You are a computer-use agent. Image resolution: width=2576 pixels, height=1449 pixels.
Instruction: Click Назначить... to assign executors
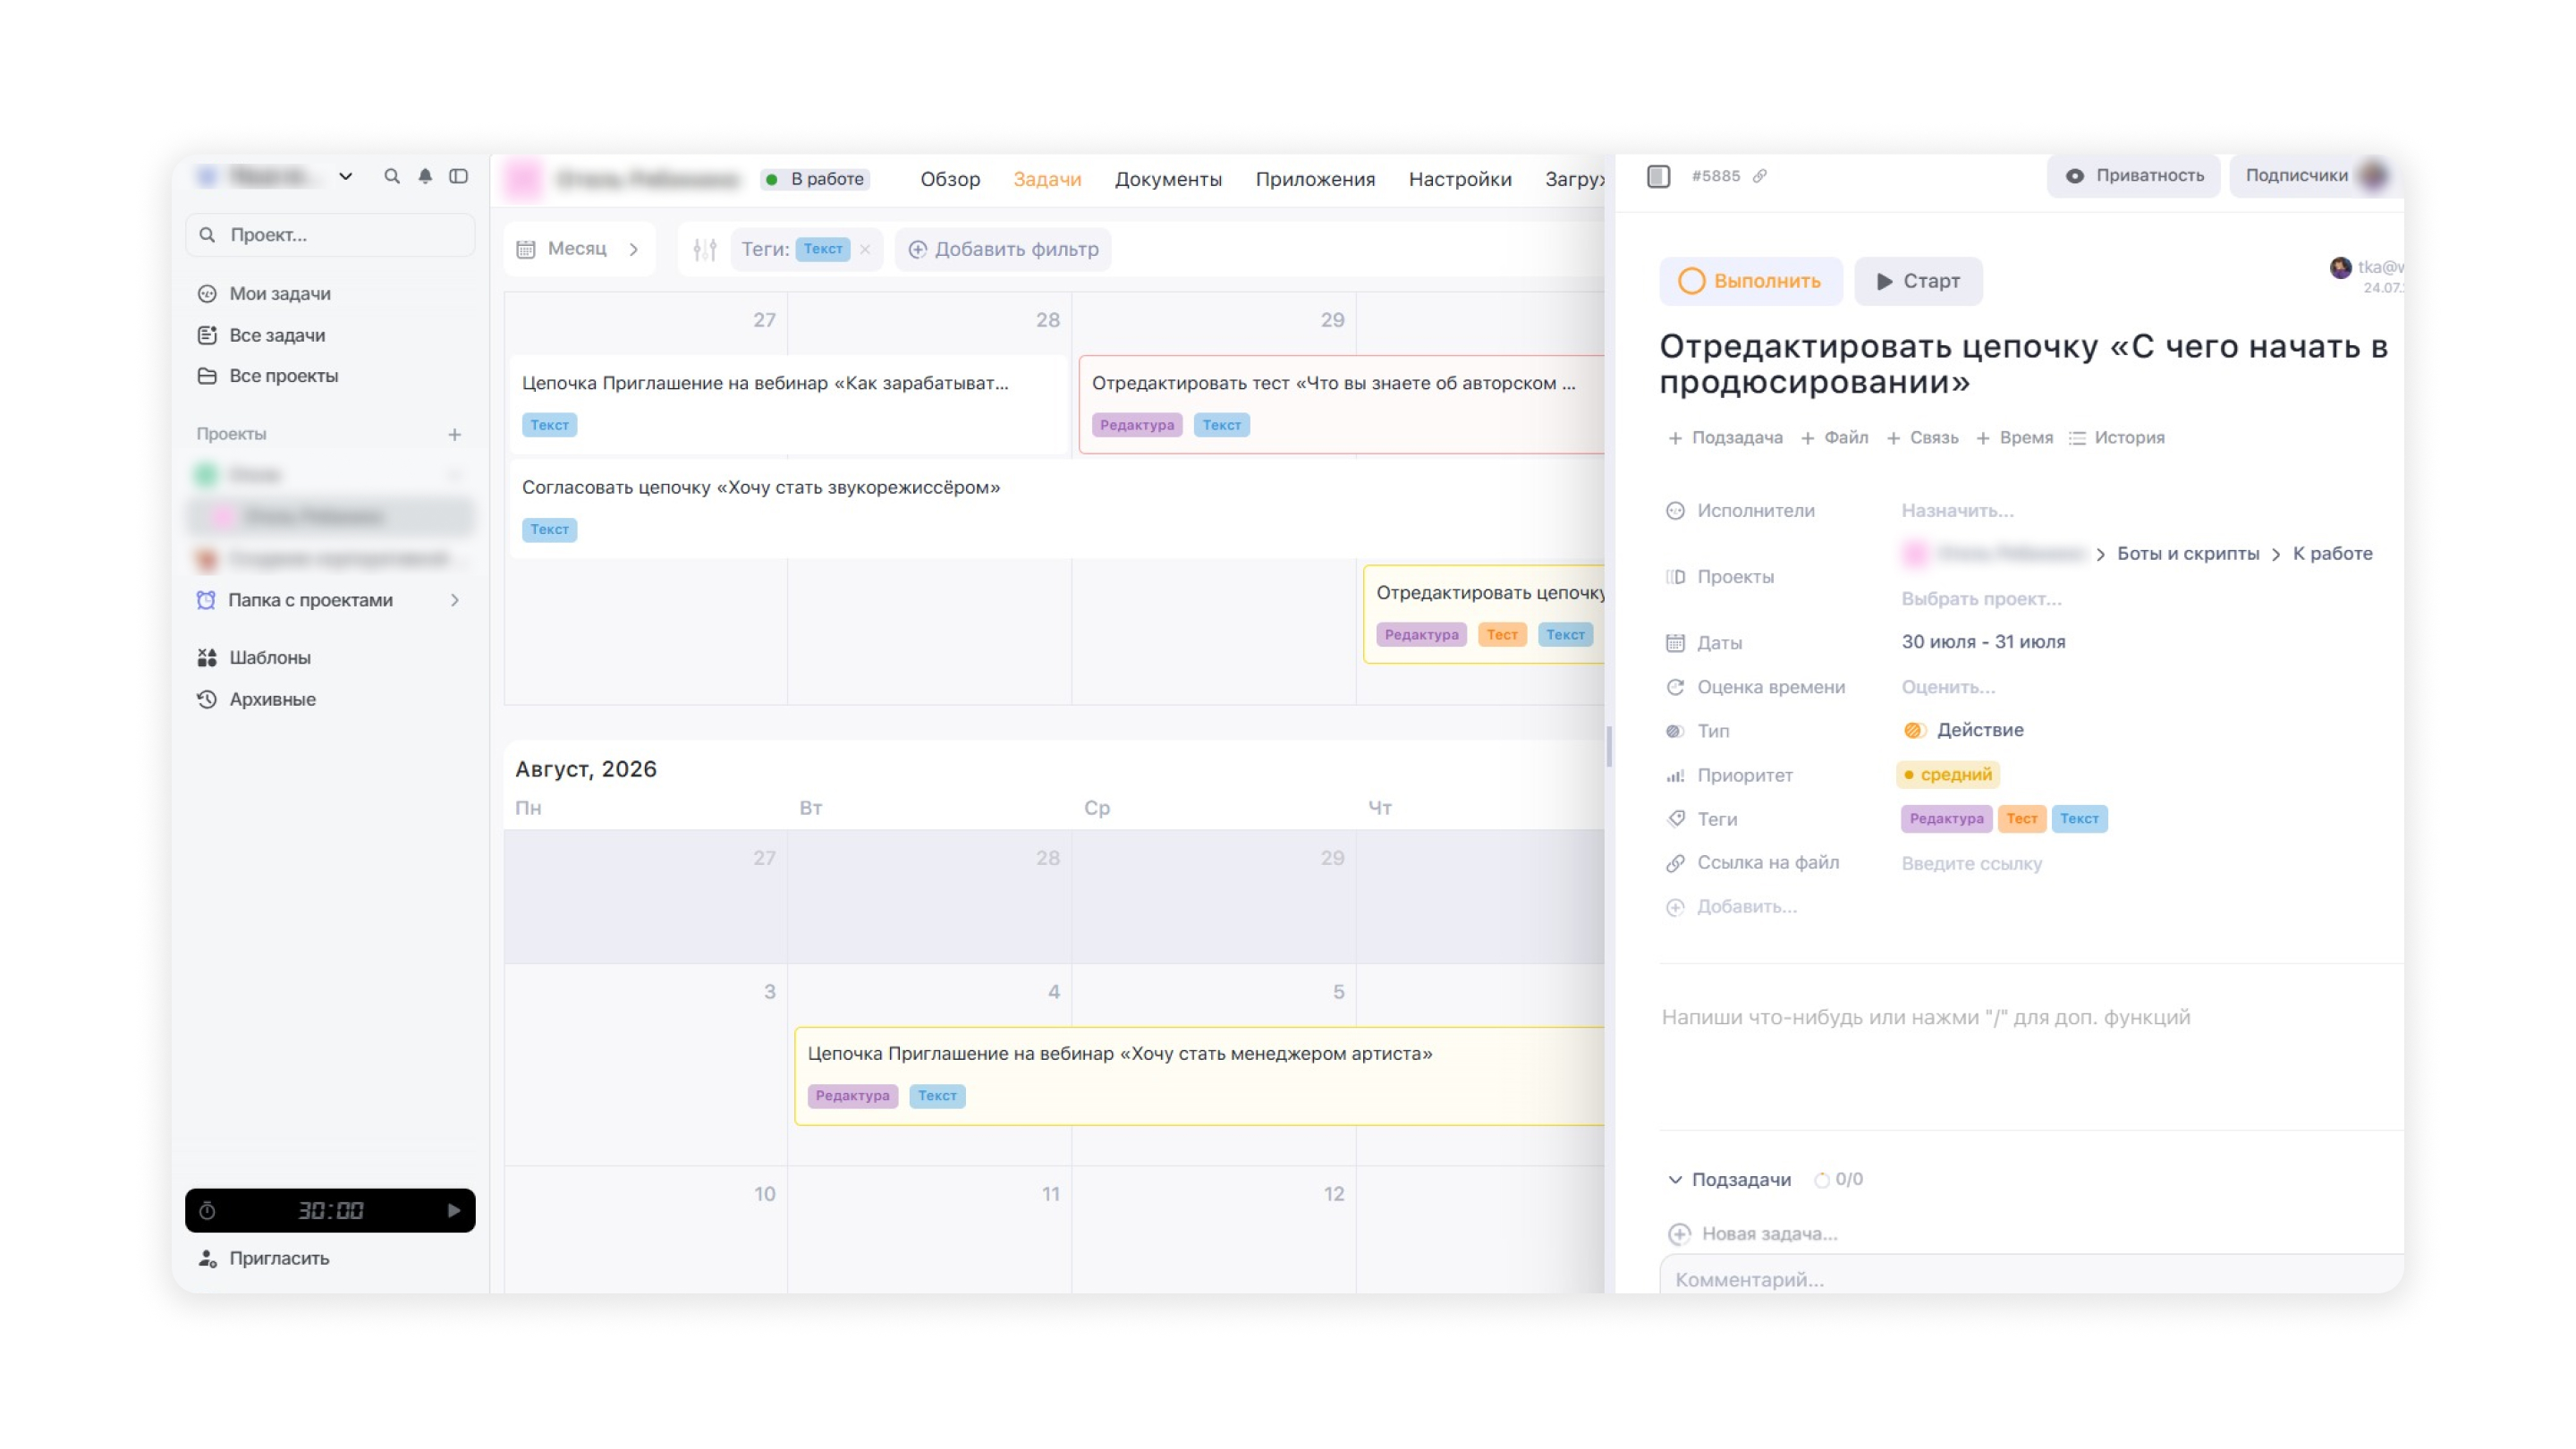pyautogui.click(x=1958, y=511)
